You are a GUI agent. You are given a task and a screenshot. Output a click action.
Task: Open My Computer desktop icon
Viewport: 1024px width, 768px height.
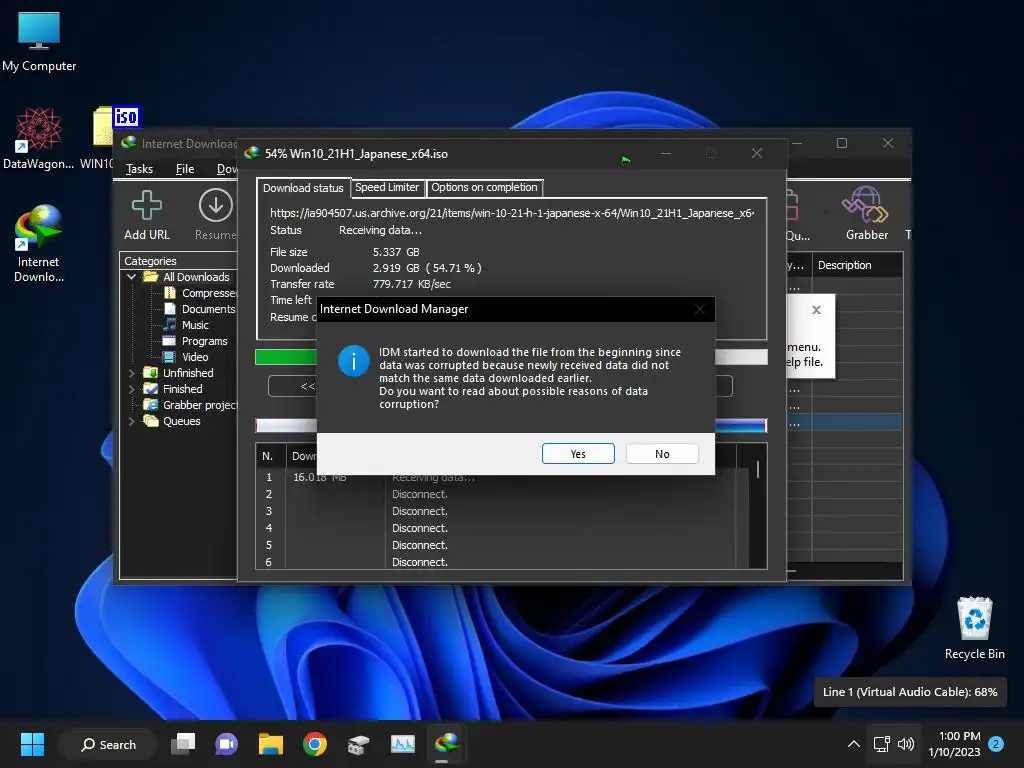(39, 41)
